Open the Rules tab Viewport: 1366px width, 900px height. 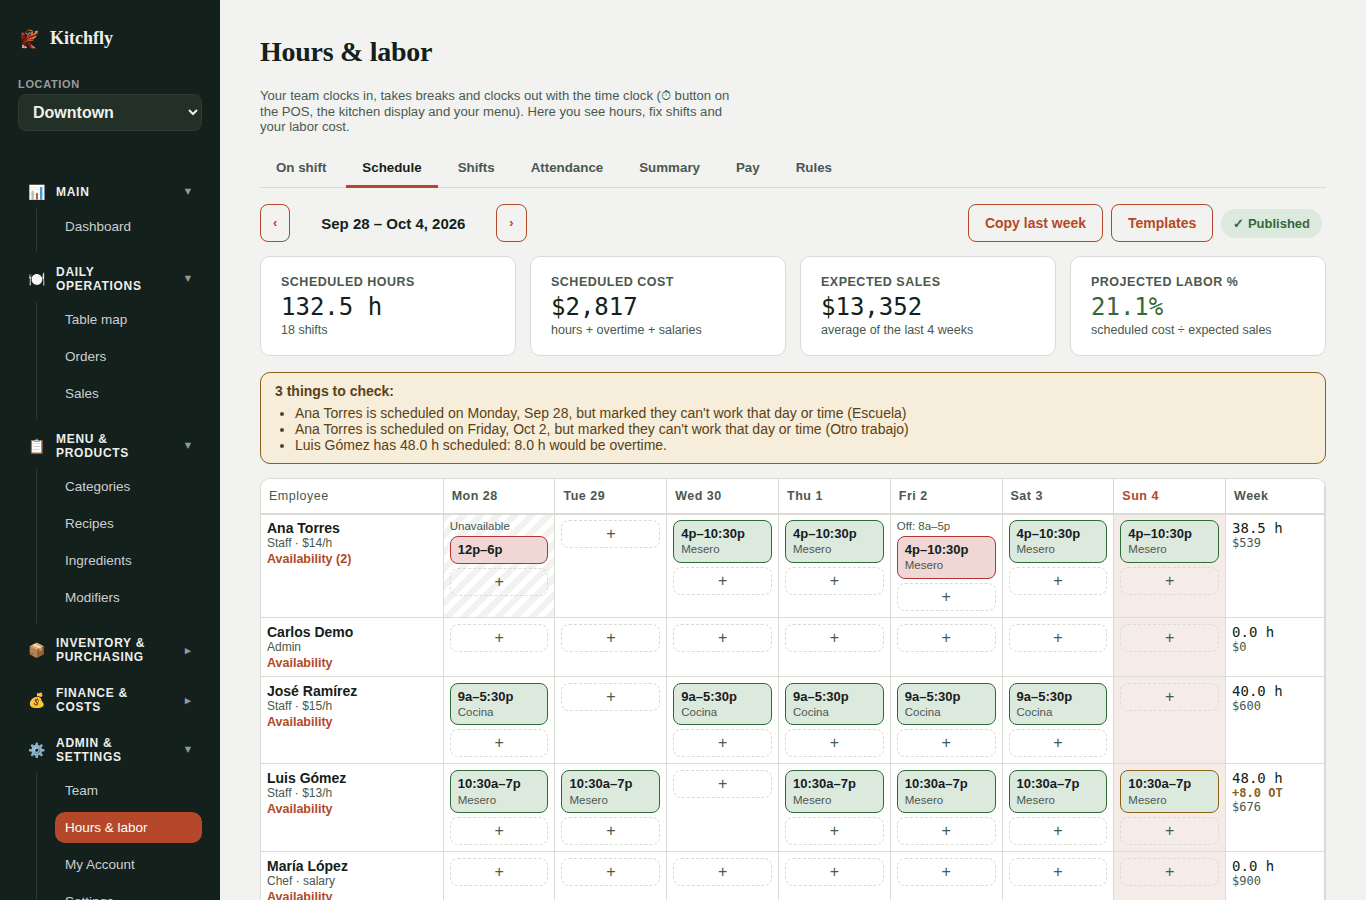tap(814, 168)
